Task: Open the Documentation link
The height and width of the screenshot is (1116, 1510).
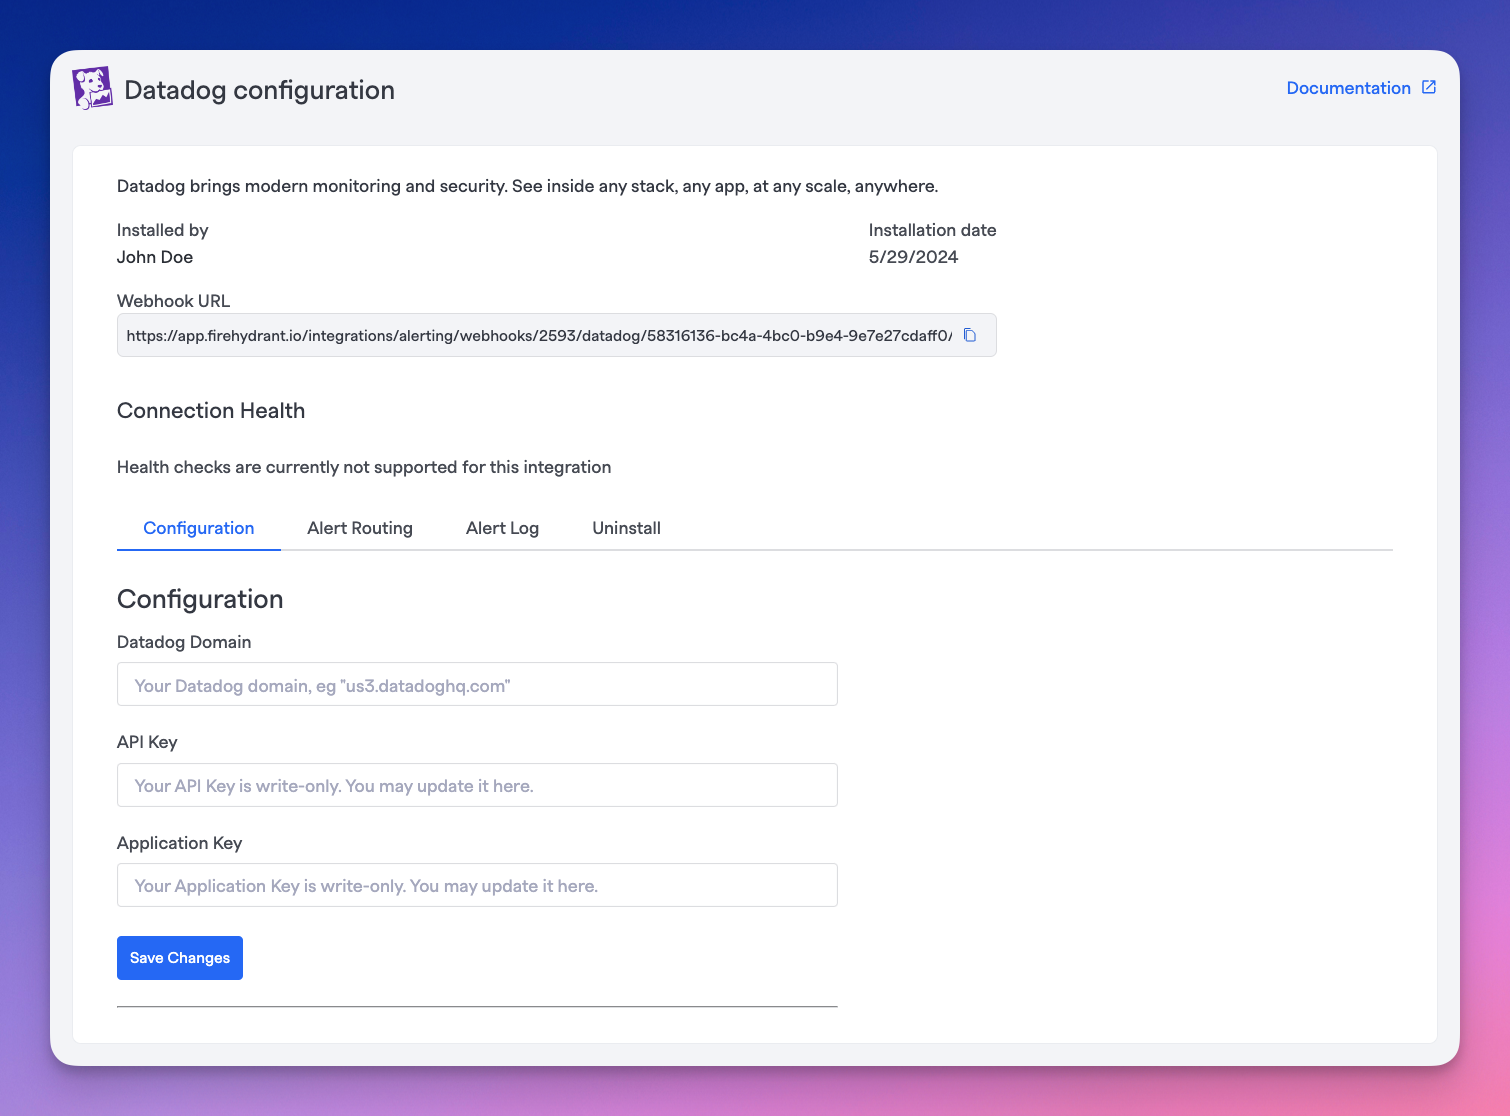Action: coord(1348,88)
